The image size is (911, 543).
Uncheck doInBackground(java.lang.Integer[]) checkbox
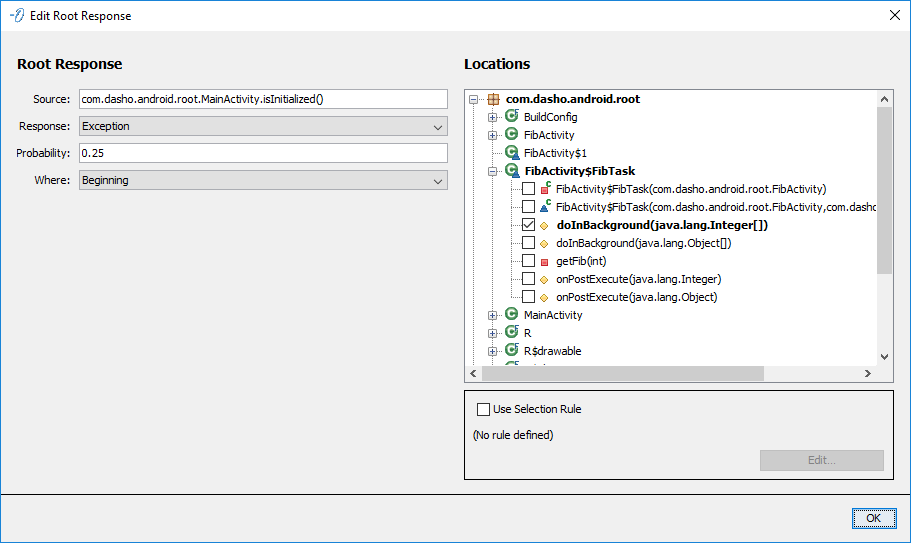(528, 225)
